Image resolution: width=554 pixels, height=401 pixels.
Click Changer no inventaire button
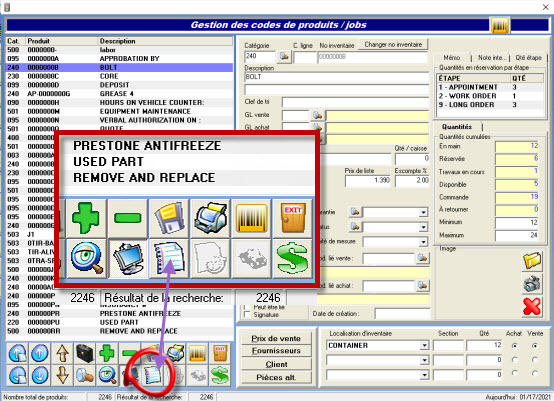click(393, 45)
